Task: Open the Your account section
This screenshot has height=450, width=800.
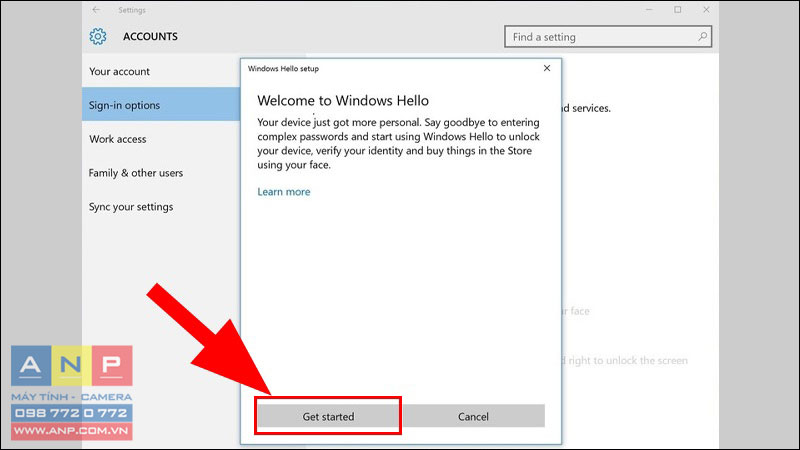Action: coord(161,71)
